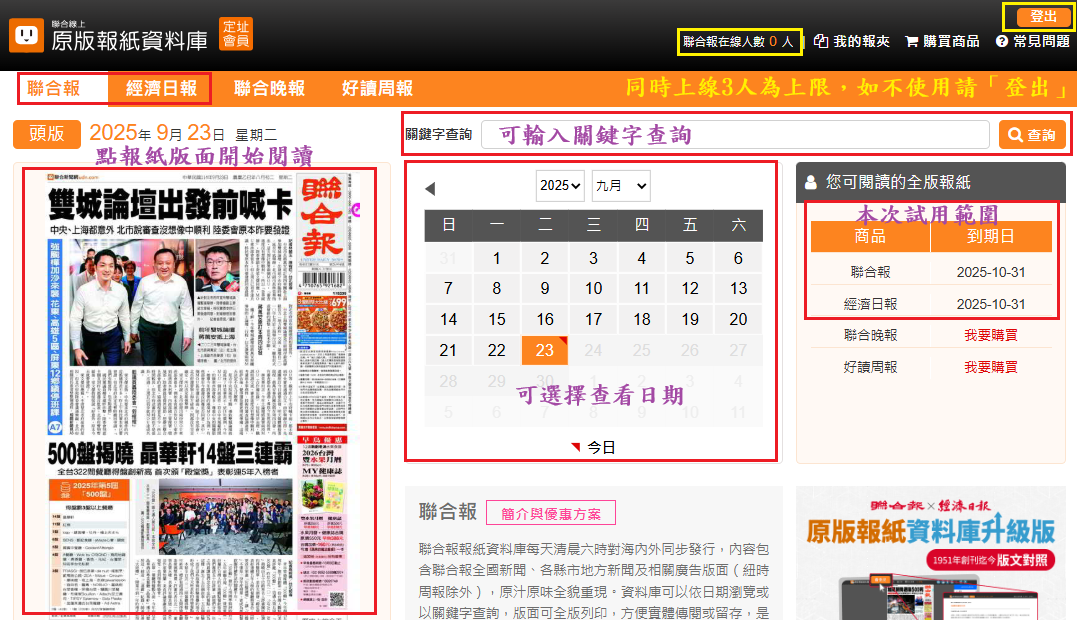Select calendar date 14
Viewport: 1077px width, 620px height.
coord(448,319)
